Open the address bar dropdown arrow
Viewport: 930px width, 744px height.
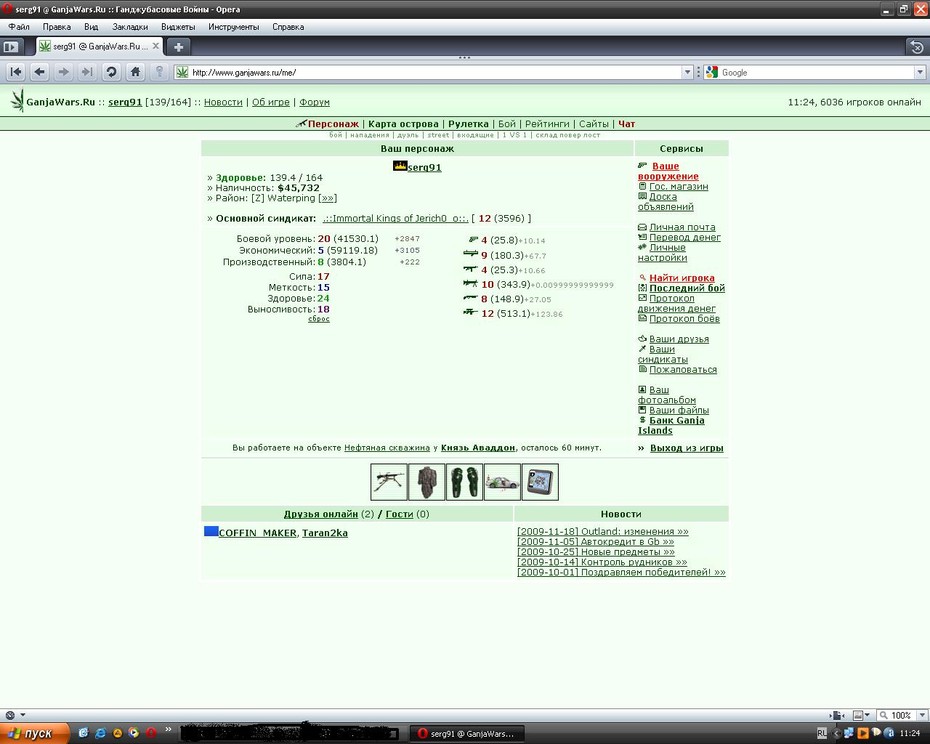(x=687, y=72)
